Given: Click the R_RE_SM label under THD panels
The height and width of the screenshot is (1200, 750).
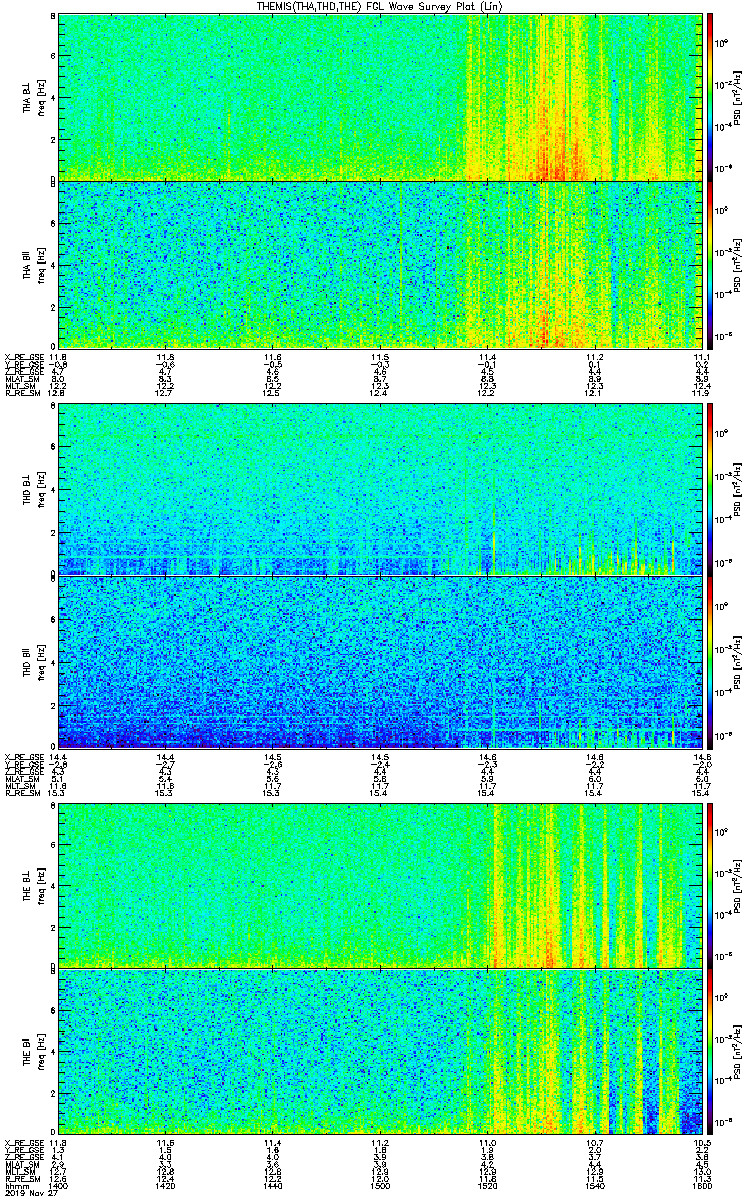Looking at the screenshot, I should point(21,792).
